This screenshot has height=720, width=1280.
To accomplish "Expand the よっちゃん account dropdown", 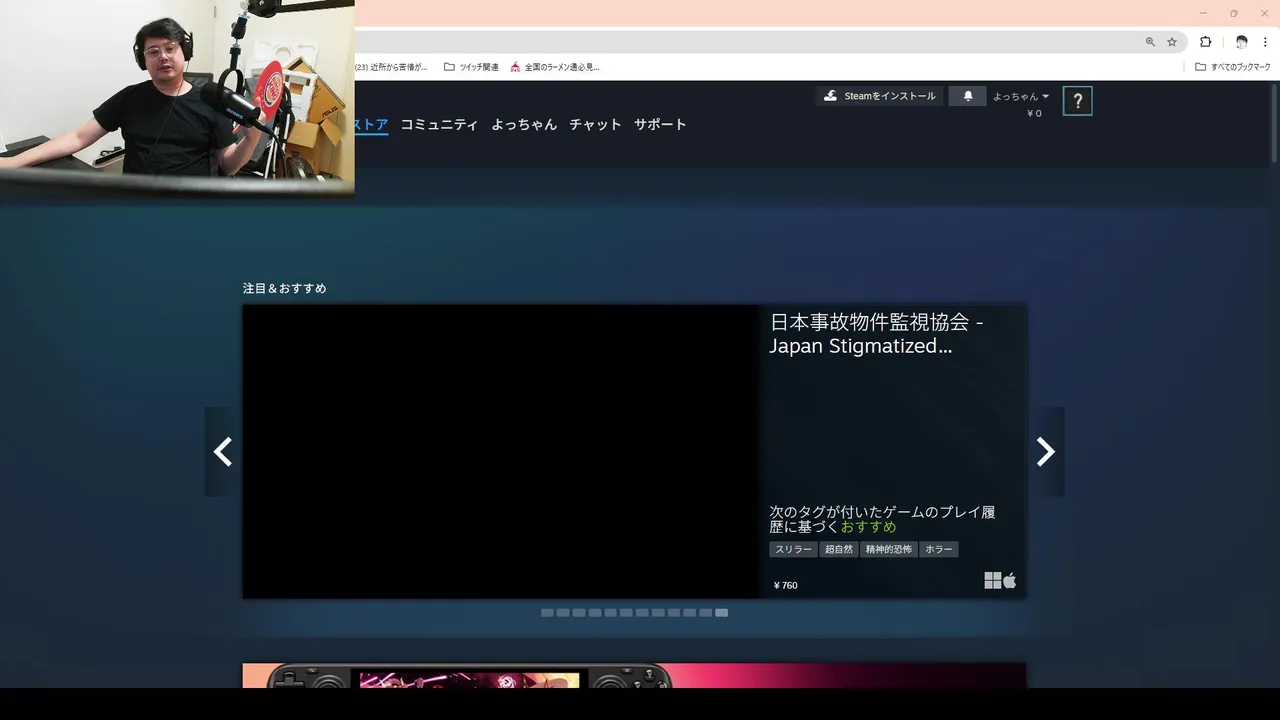I will point(1021,96).
